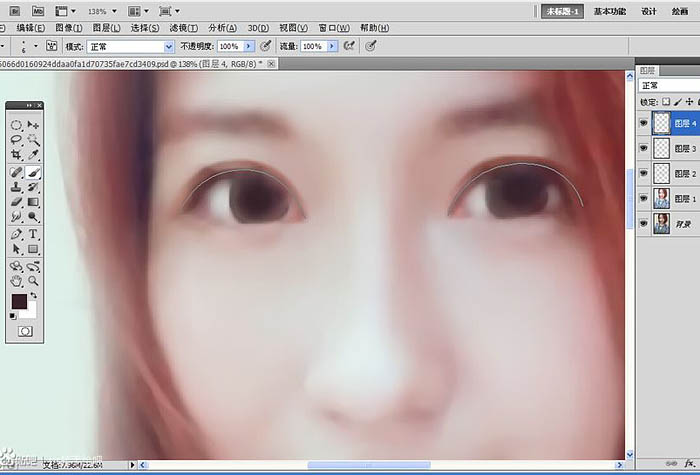Screen dimensions: 700x475
Task: Click the Quick Mask mode icon
Action: click(25, 331)
